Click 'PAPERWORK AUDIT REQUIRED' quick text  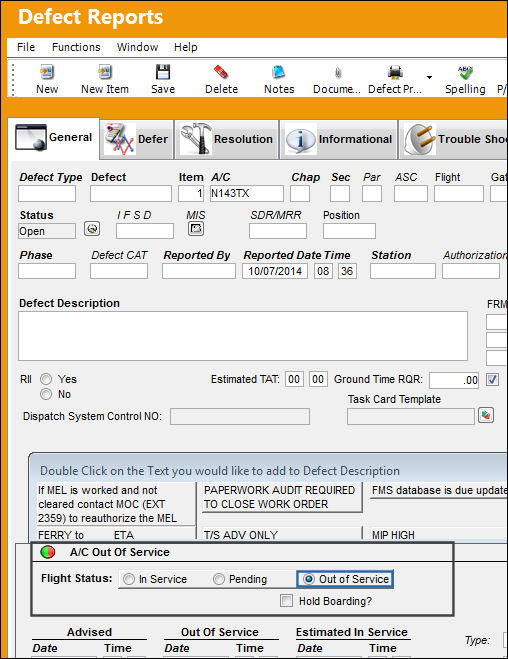tap(282, 497)
